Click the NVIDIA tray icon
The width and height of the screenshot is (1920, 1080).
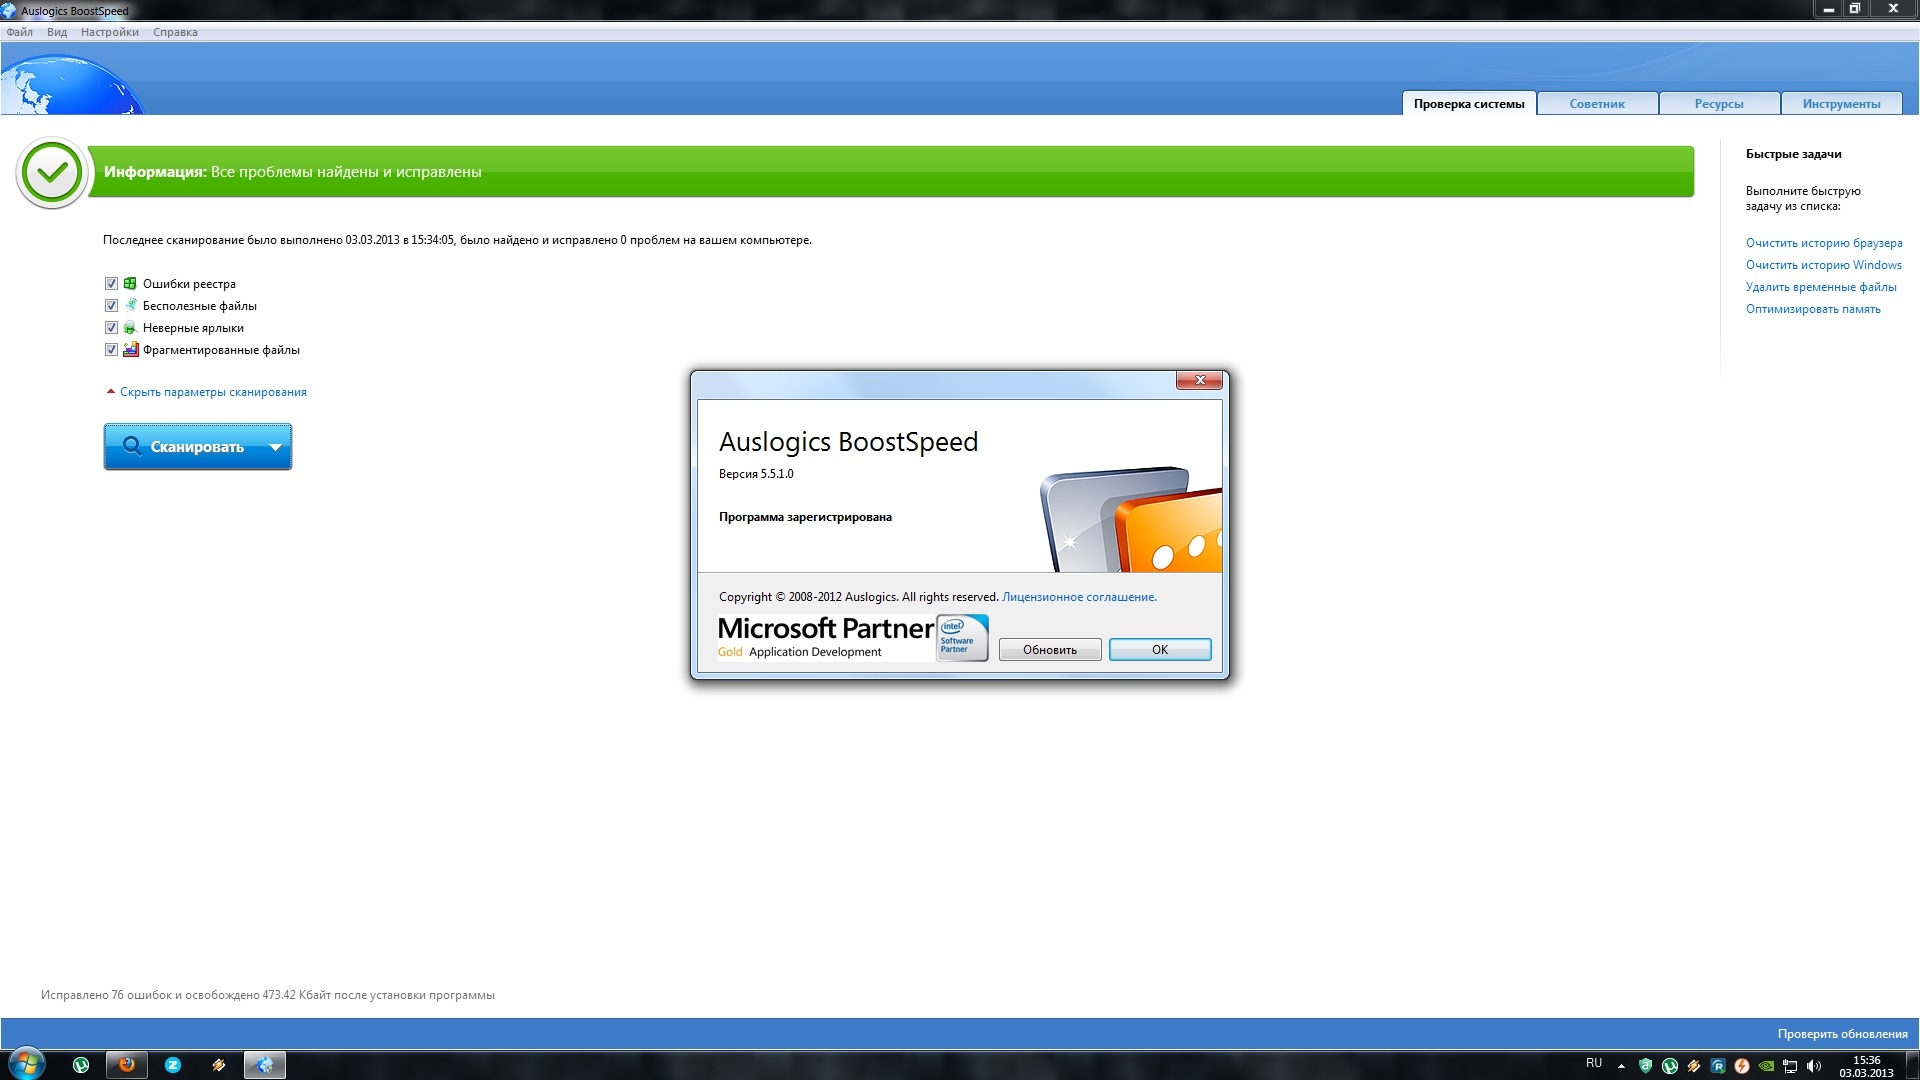[1766, 1066]
